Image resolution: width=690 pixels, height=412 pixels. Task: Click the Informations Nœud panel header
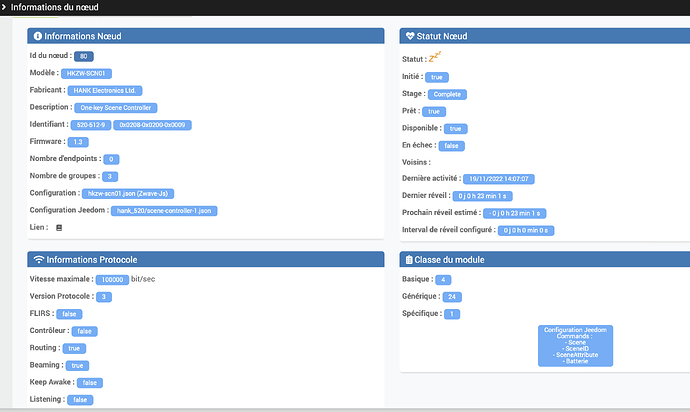[206, 36]
